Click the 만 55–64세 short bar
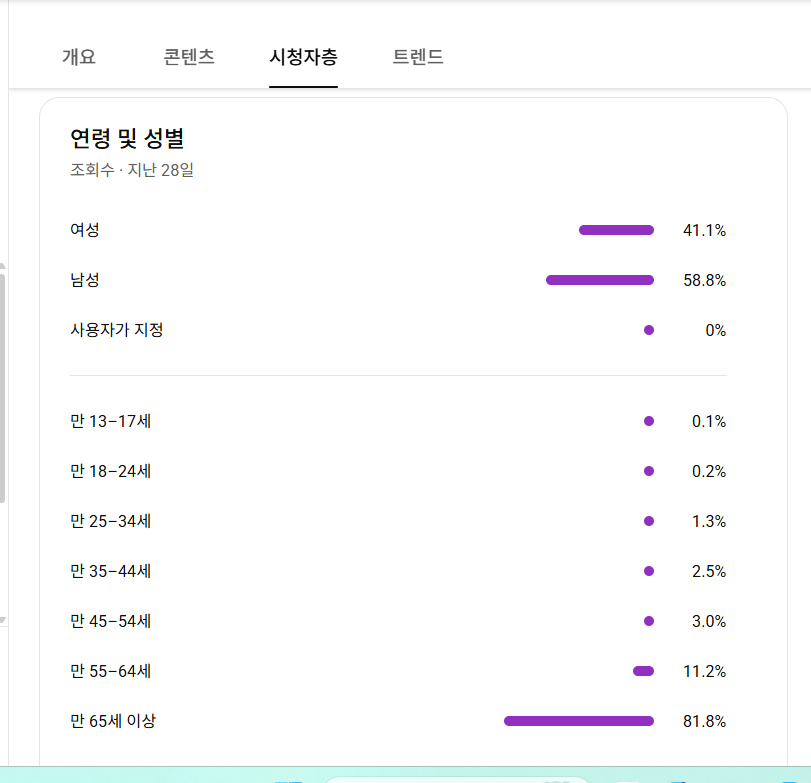The width and height of the screenshot is (811, 783). click(643, 671)
